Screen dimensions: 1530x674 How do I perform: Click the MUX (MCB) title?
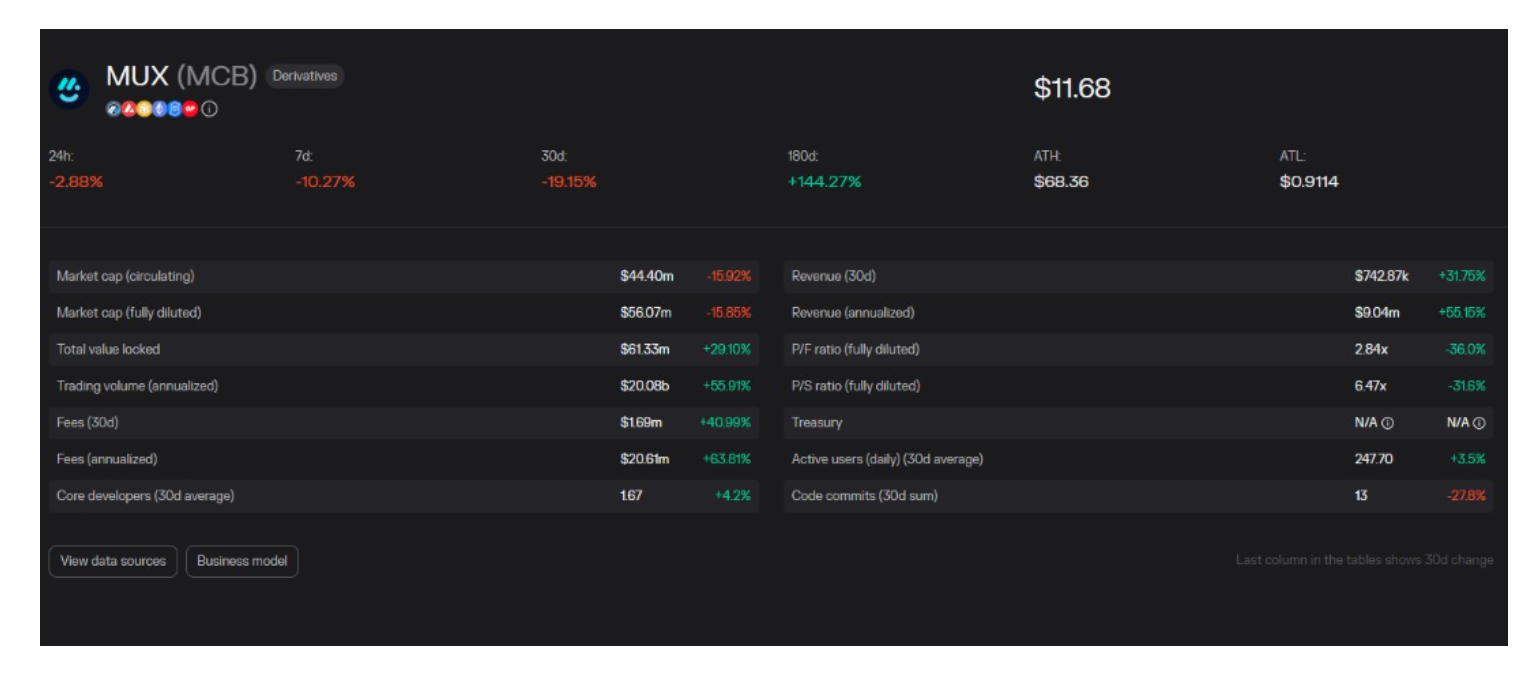182,76
